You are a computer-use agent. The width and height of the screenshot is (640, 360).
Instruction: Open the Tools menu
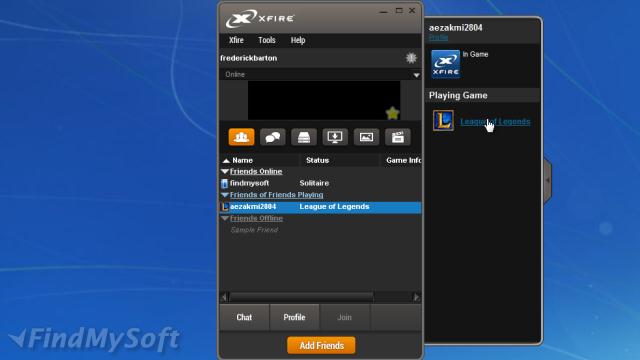pos(267,40)
